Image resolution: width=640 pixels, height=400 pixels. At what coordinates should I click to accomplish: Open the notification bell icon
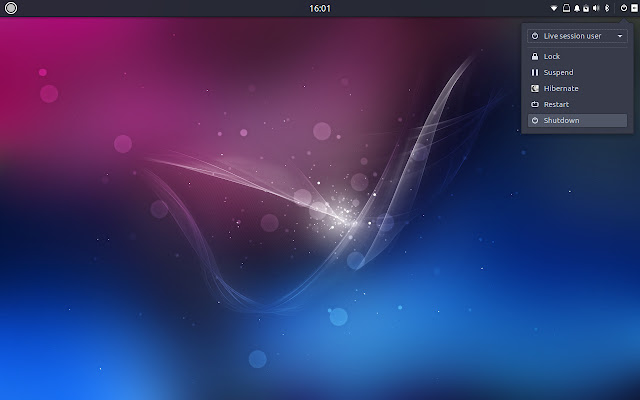coord(577,8)
